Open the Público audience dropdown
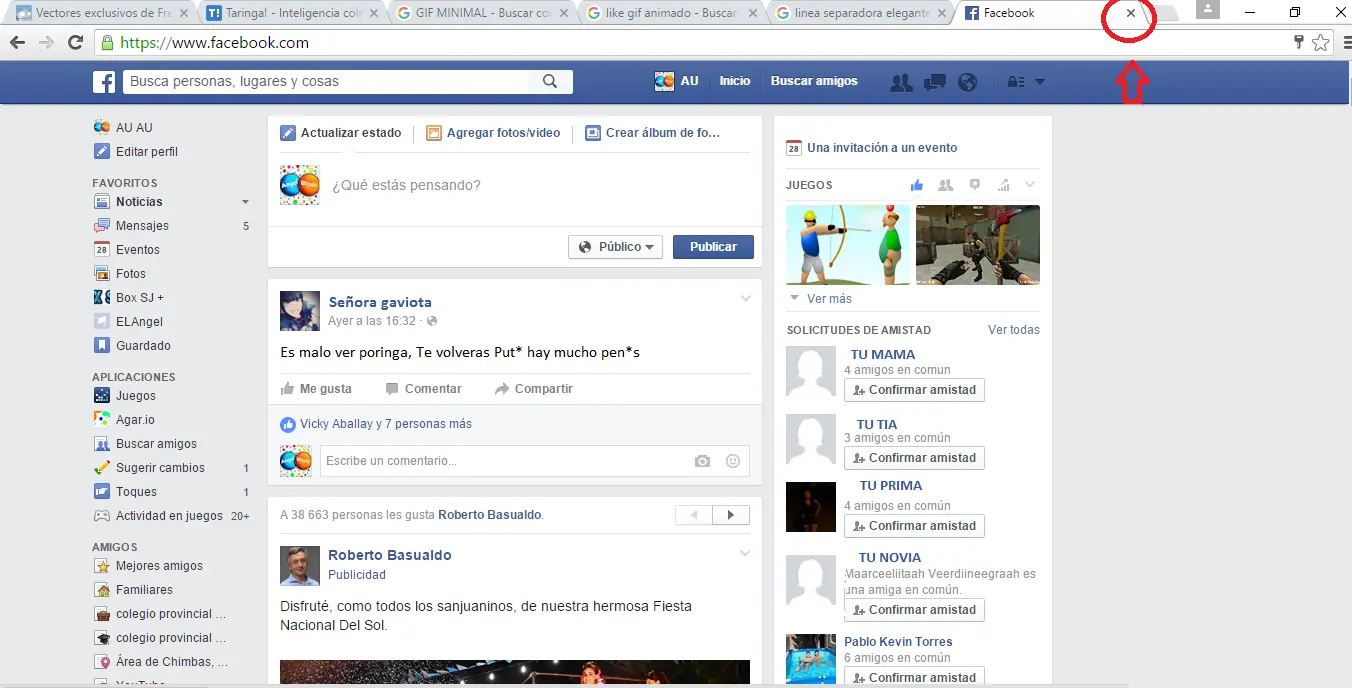 (x=615, y=247)
